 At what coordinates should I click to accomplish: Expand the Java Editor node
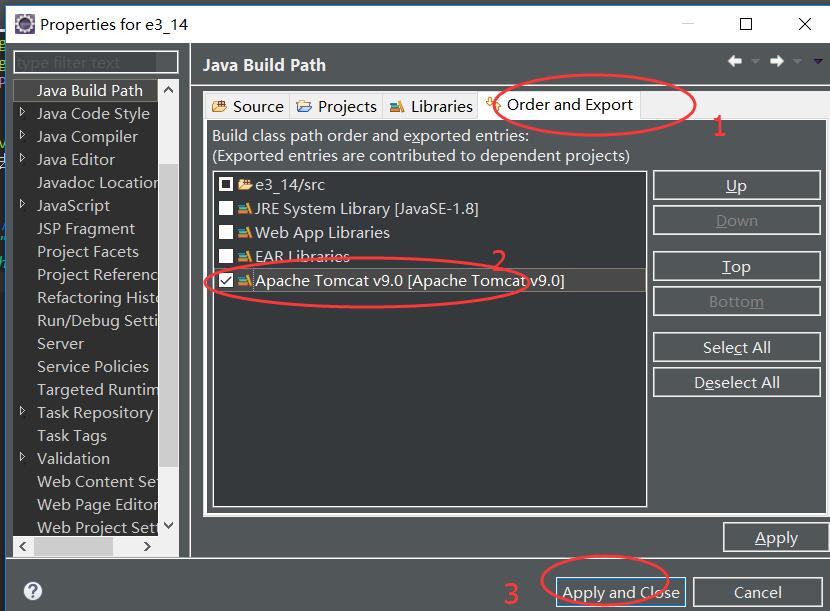pos(22,158)
